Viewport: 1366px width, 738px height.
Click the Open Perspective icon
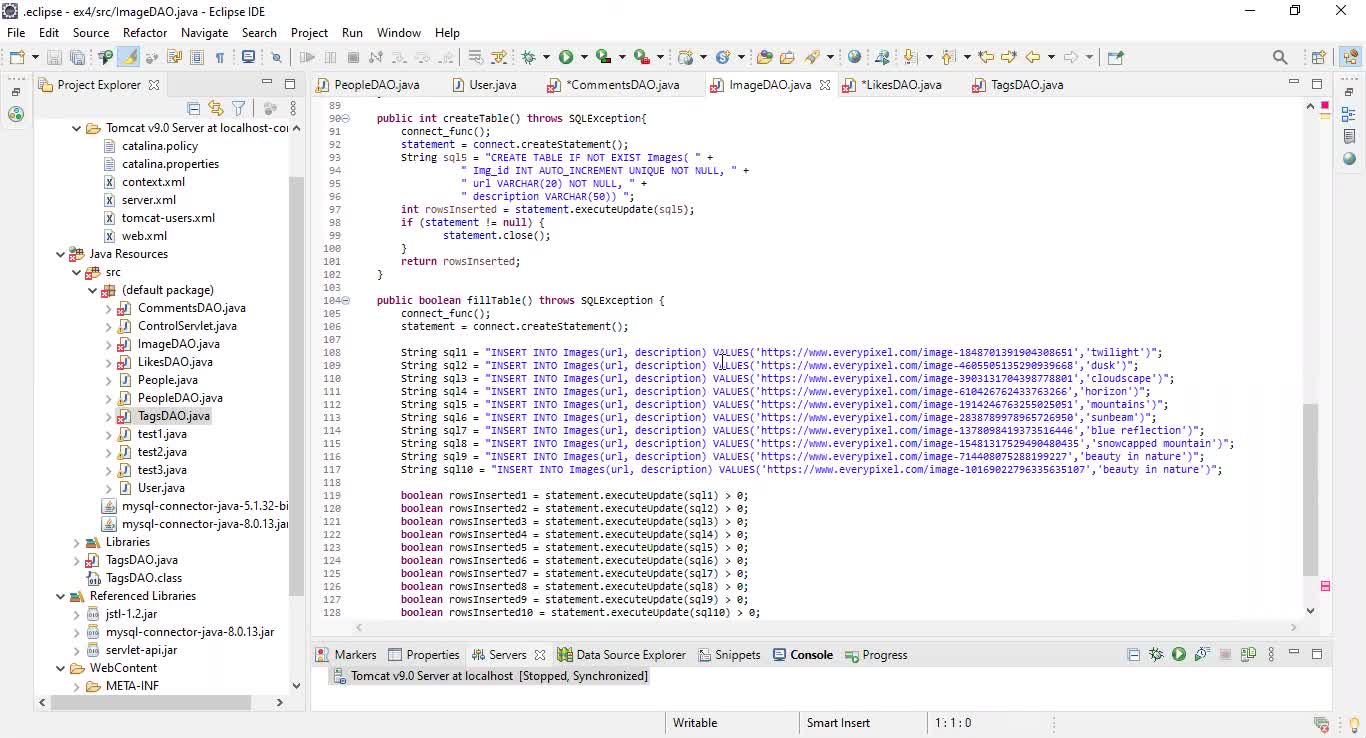pos(1319,57)
